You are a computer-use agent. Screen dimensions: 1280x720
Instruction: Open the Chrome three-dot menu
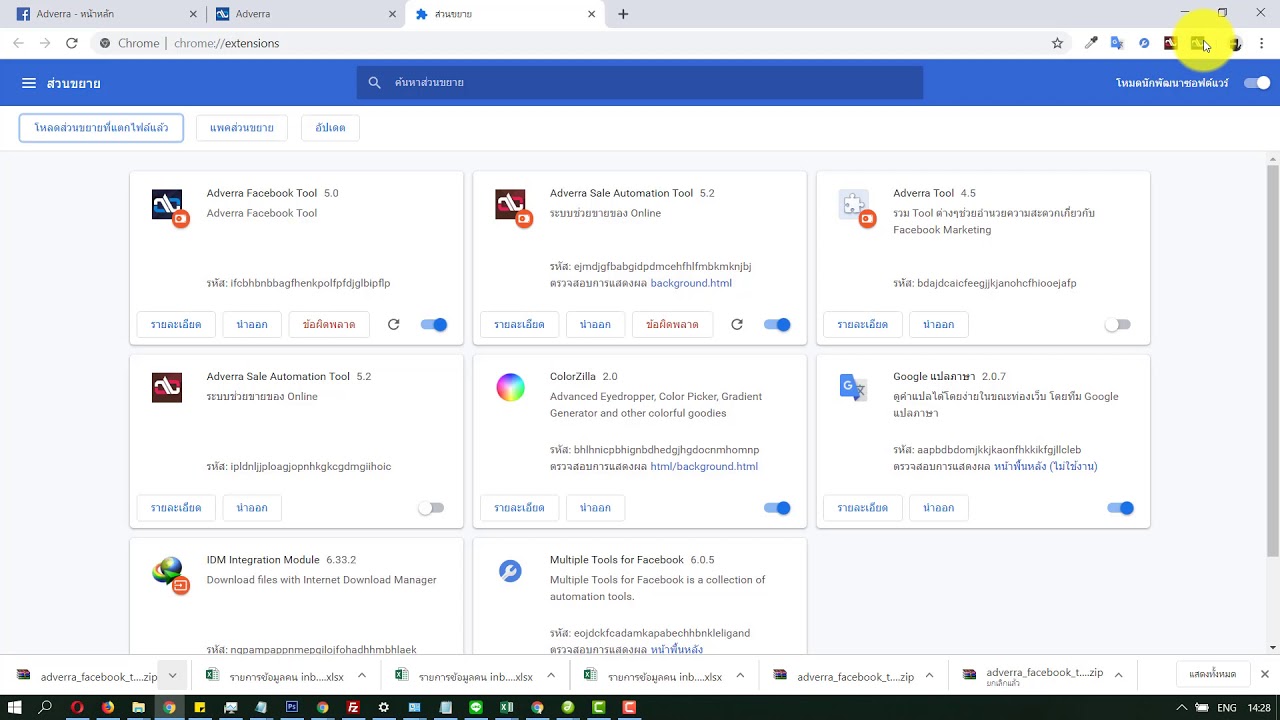(x=1262, y=43)
